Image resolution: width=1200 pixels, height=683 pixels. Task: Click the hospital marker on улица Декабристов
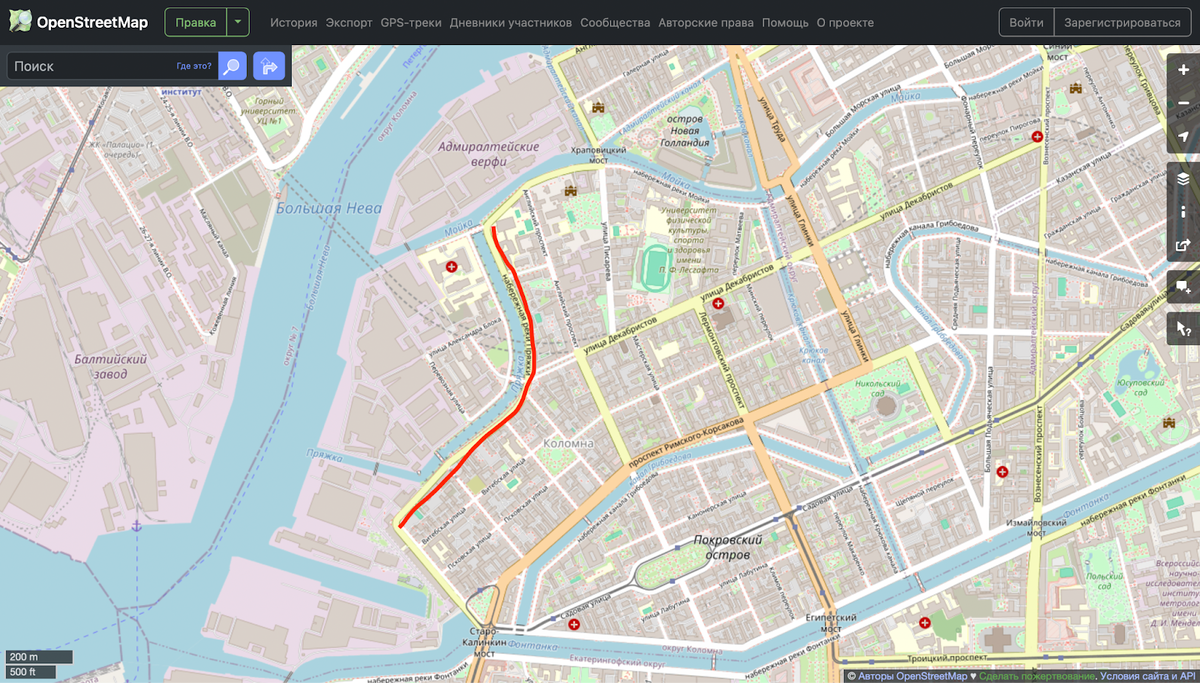718,303
